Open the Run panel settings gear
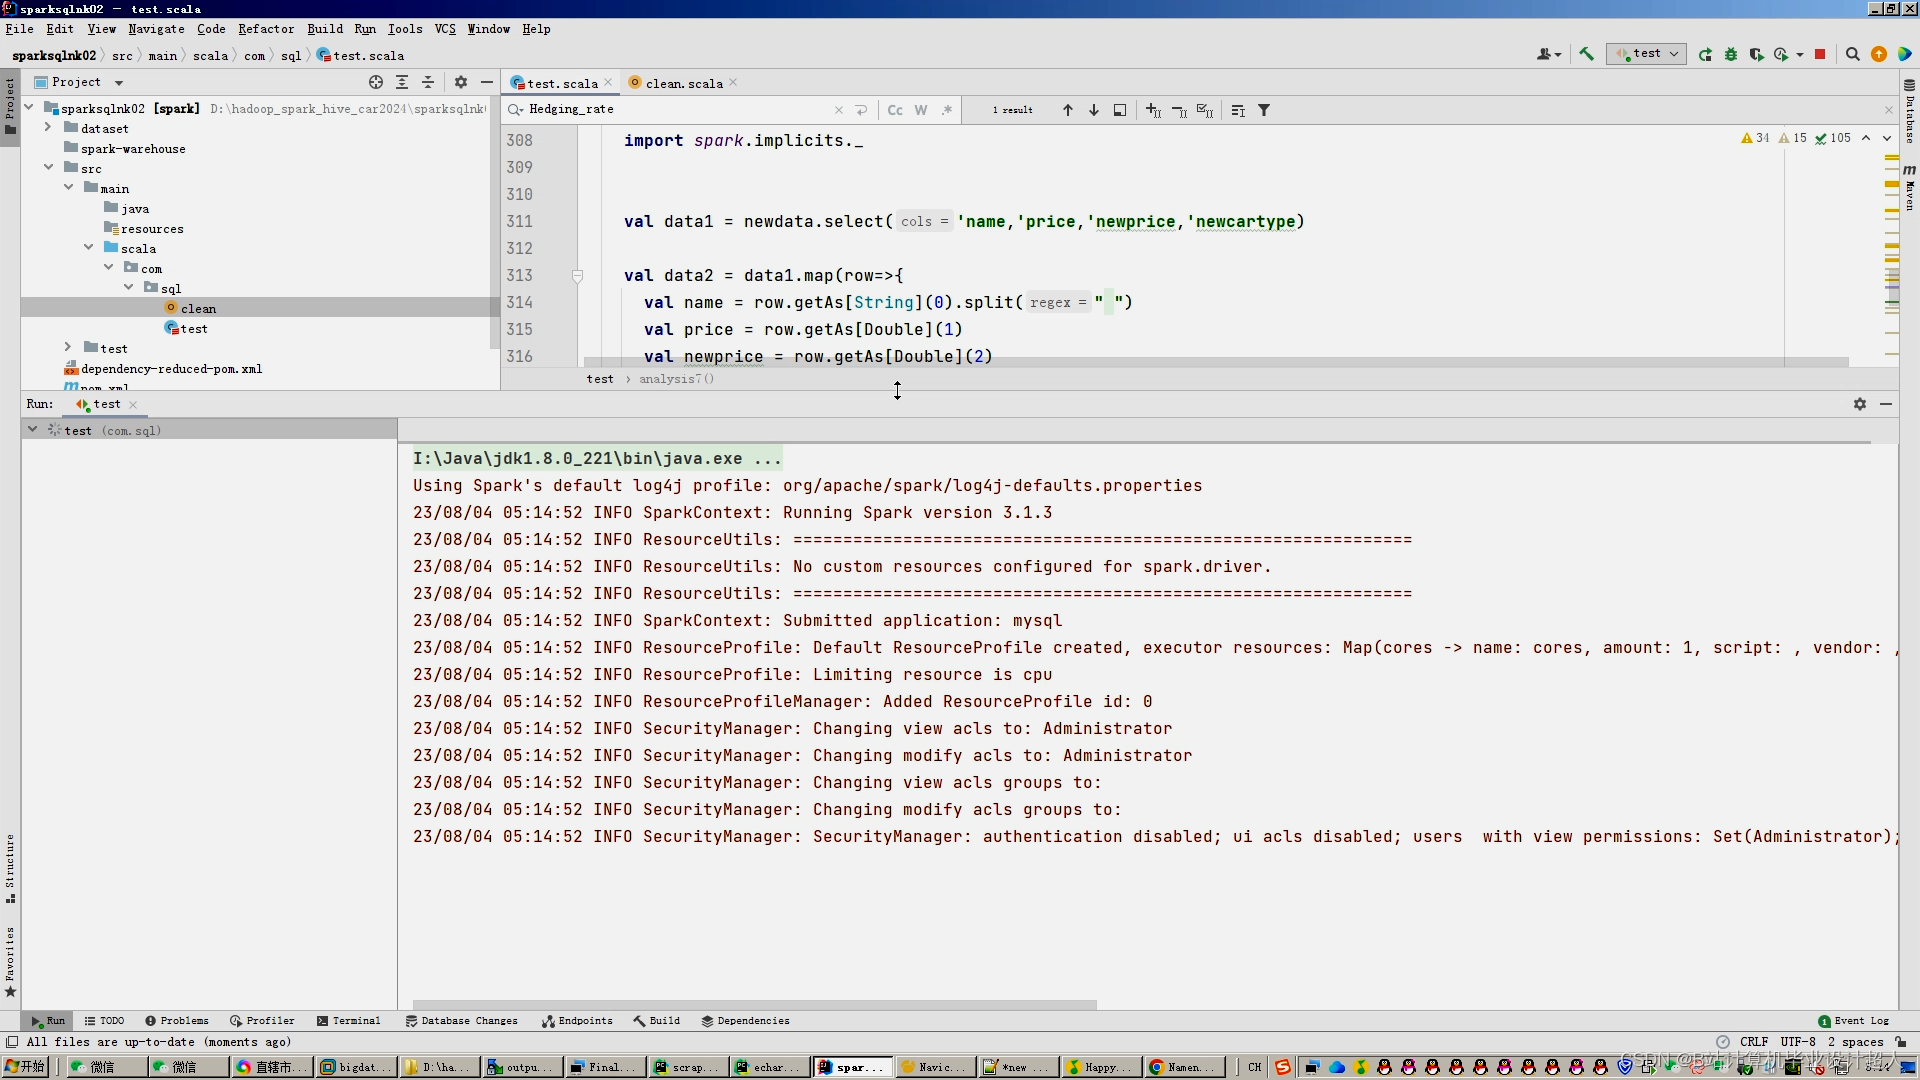The height and width of the screenshot is (1080, 1920). (x=1859, y=404)
